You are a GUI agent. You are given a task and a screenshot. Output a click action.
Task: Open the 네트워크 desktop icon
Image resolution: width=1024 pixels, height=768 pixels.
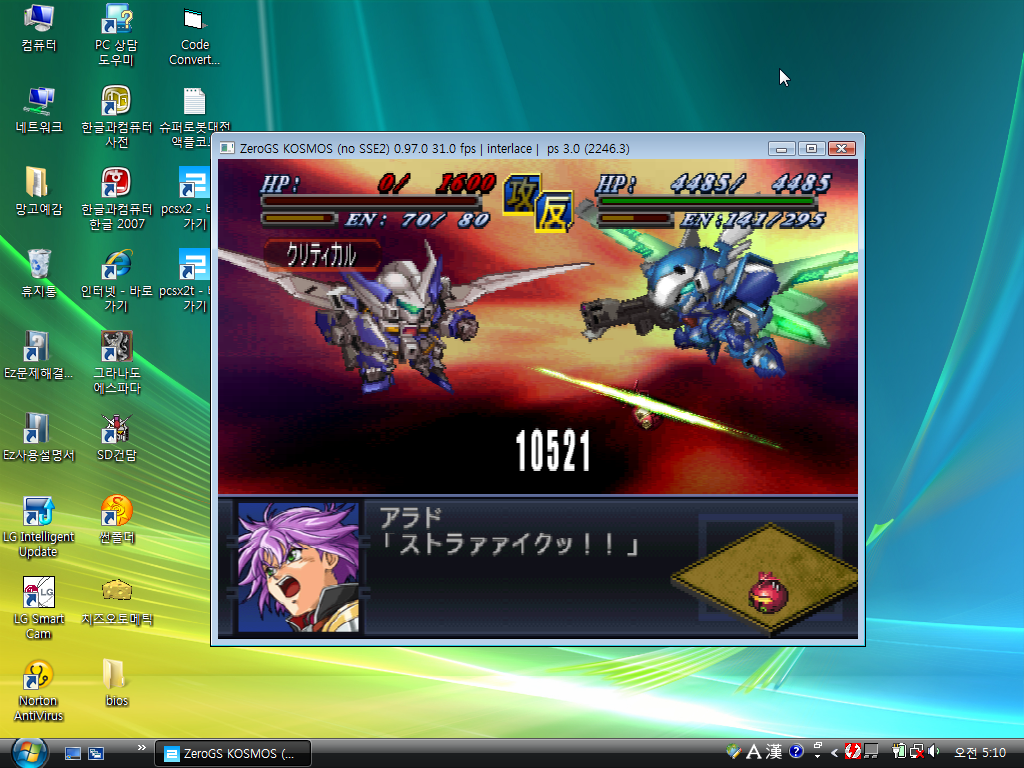coord(39,110)
